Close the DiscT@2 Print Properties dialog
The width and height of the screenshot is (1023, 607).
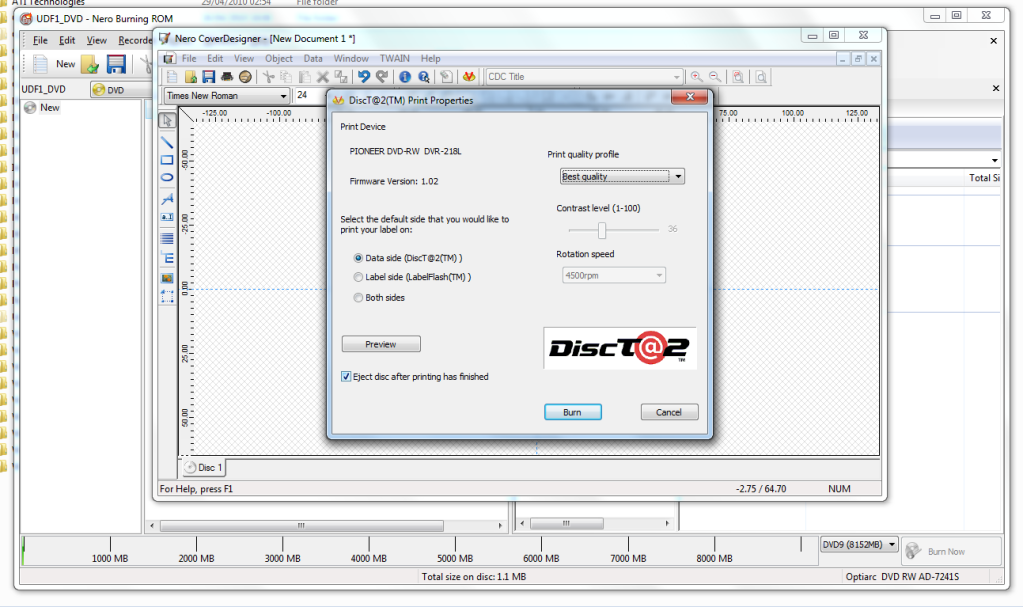pos(690,97)
